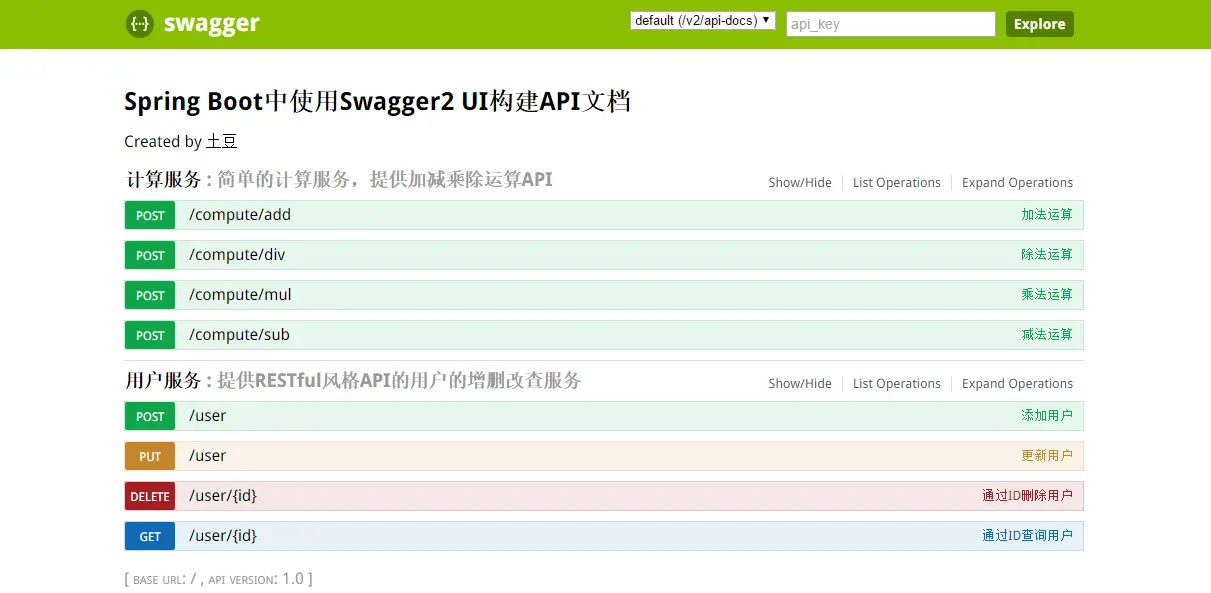Click List Operations for 计算服务 section
This screenshot has width=1211, height=593.
pos(897,183)
